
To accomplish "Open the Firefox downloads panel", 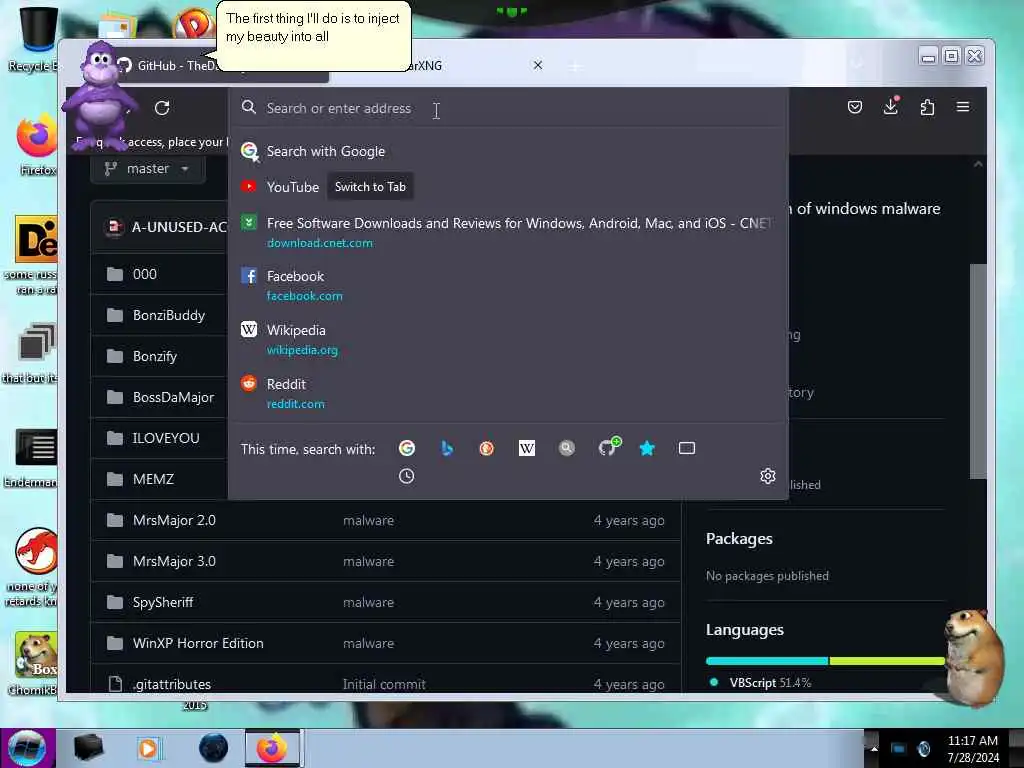I will (891, 106).
